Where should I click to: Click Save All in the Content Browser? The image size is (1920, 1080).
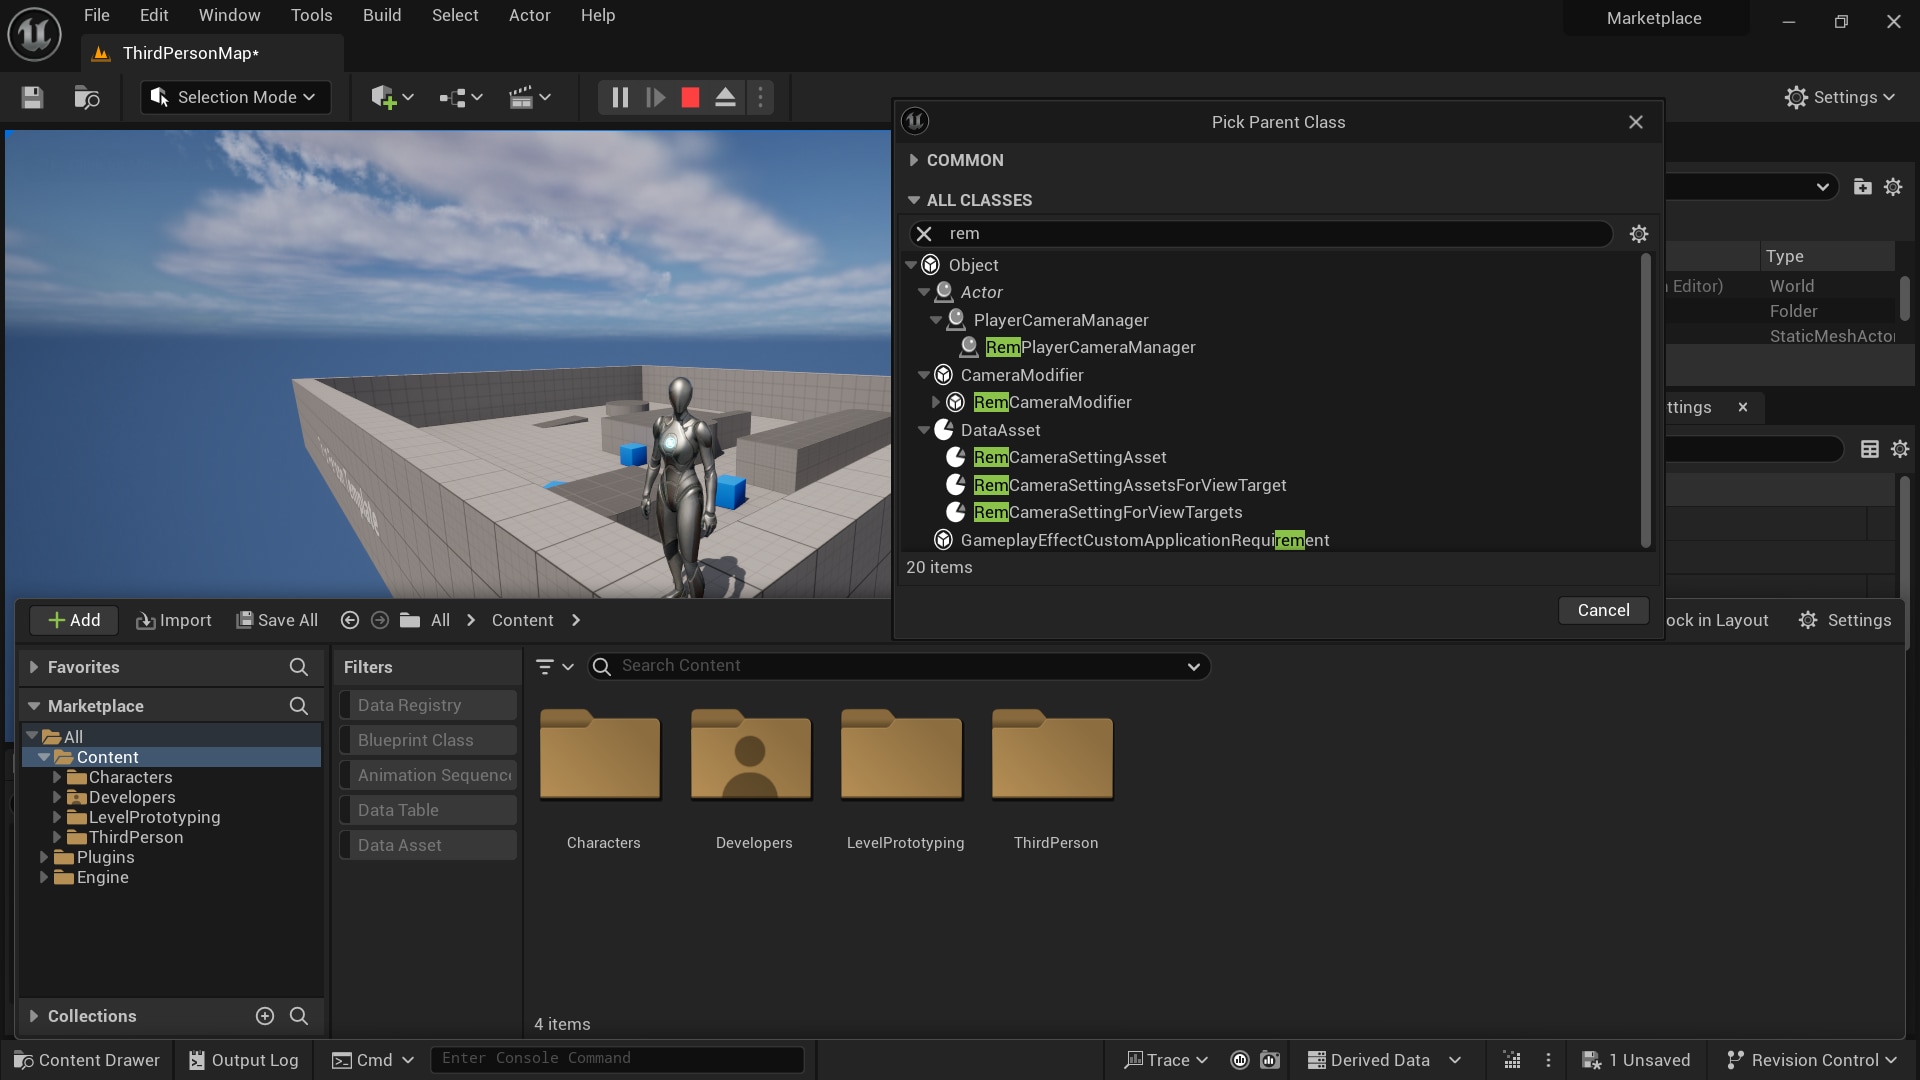point(277,620)
